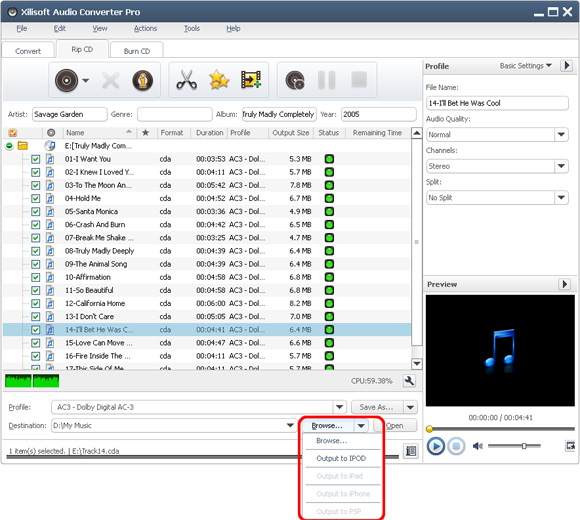The image size is (580, 520).
Task: Click the preview snapshot icon
Action: click(570, 446)
